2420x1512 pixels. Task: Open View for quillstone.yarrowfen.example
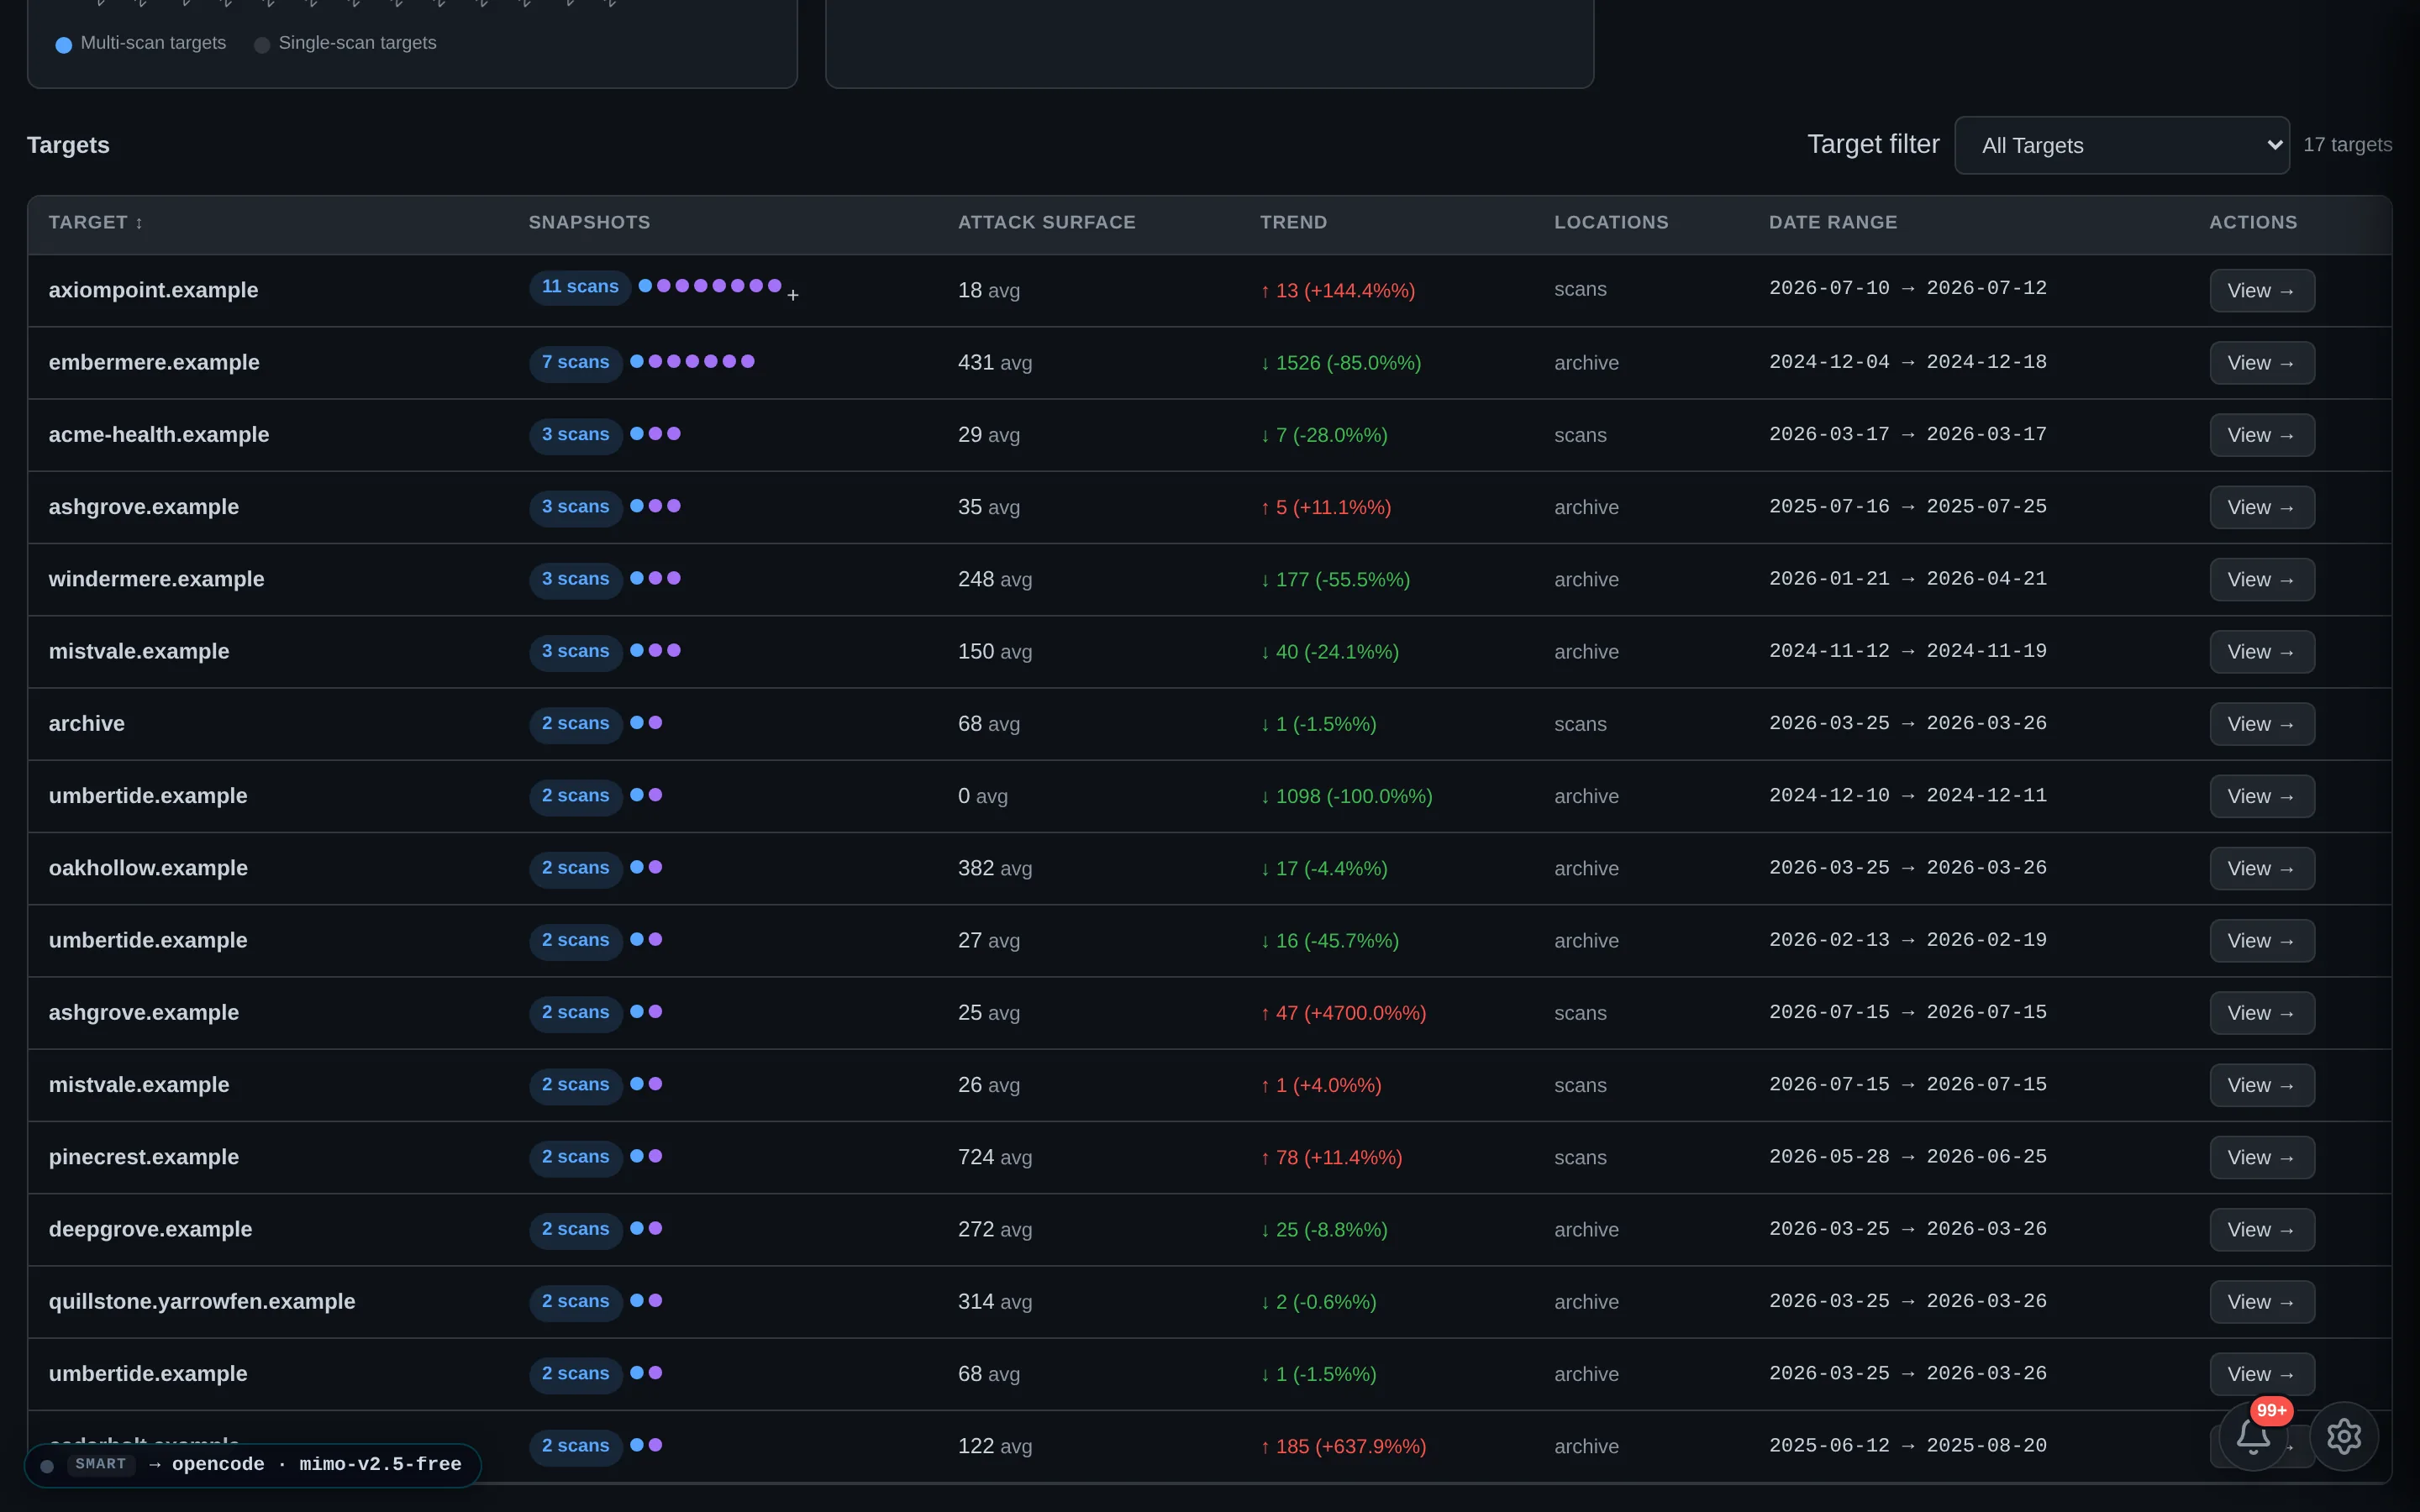click(2262, 1301)
